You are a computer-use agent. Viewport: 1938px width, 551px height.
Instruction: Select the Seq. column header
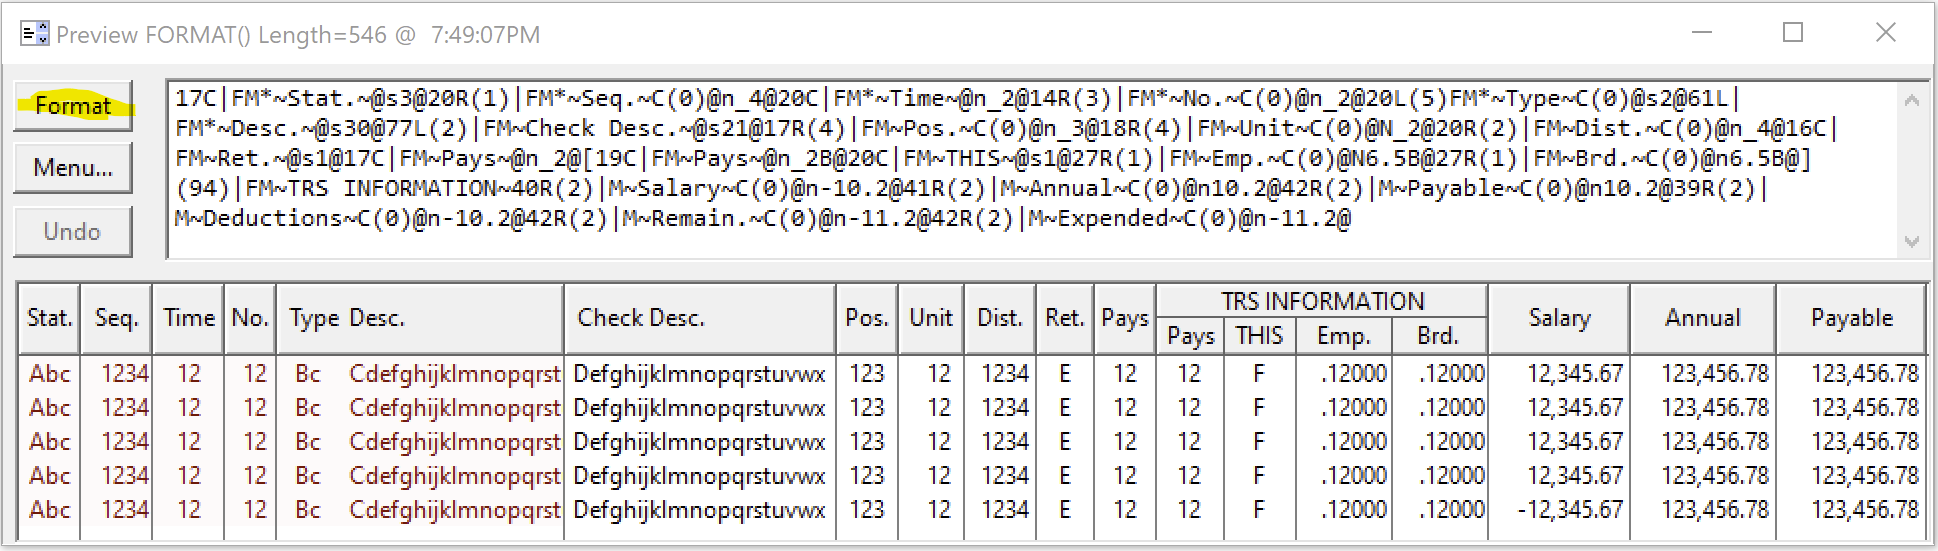coord(117,318)
